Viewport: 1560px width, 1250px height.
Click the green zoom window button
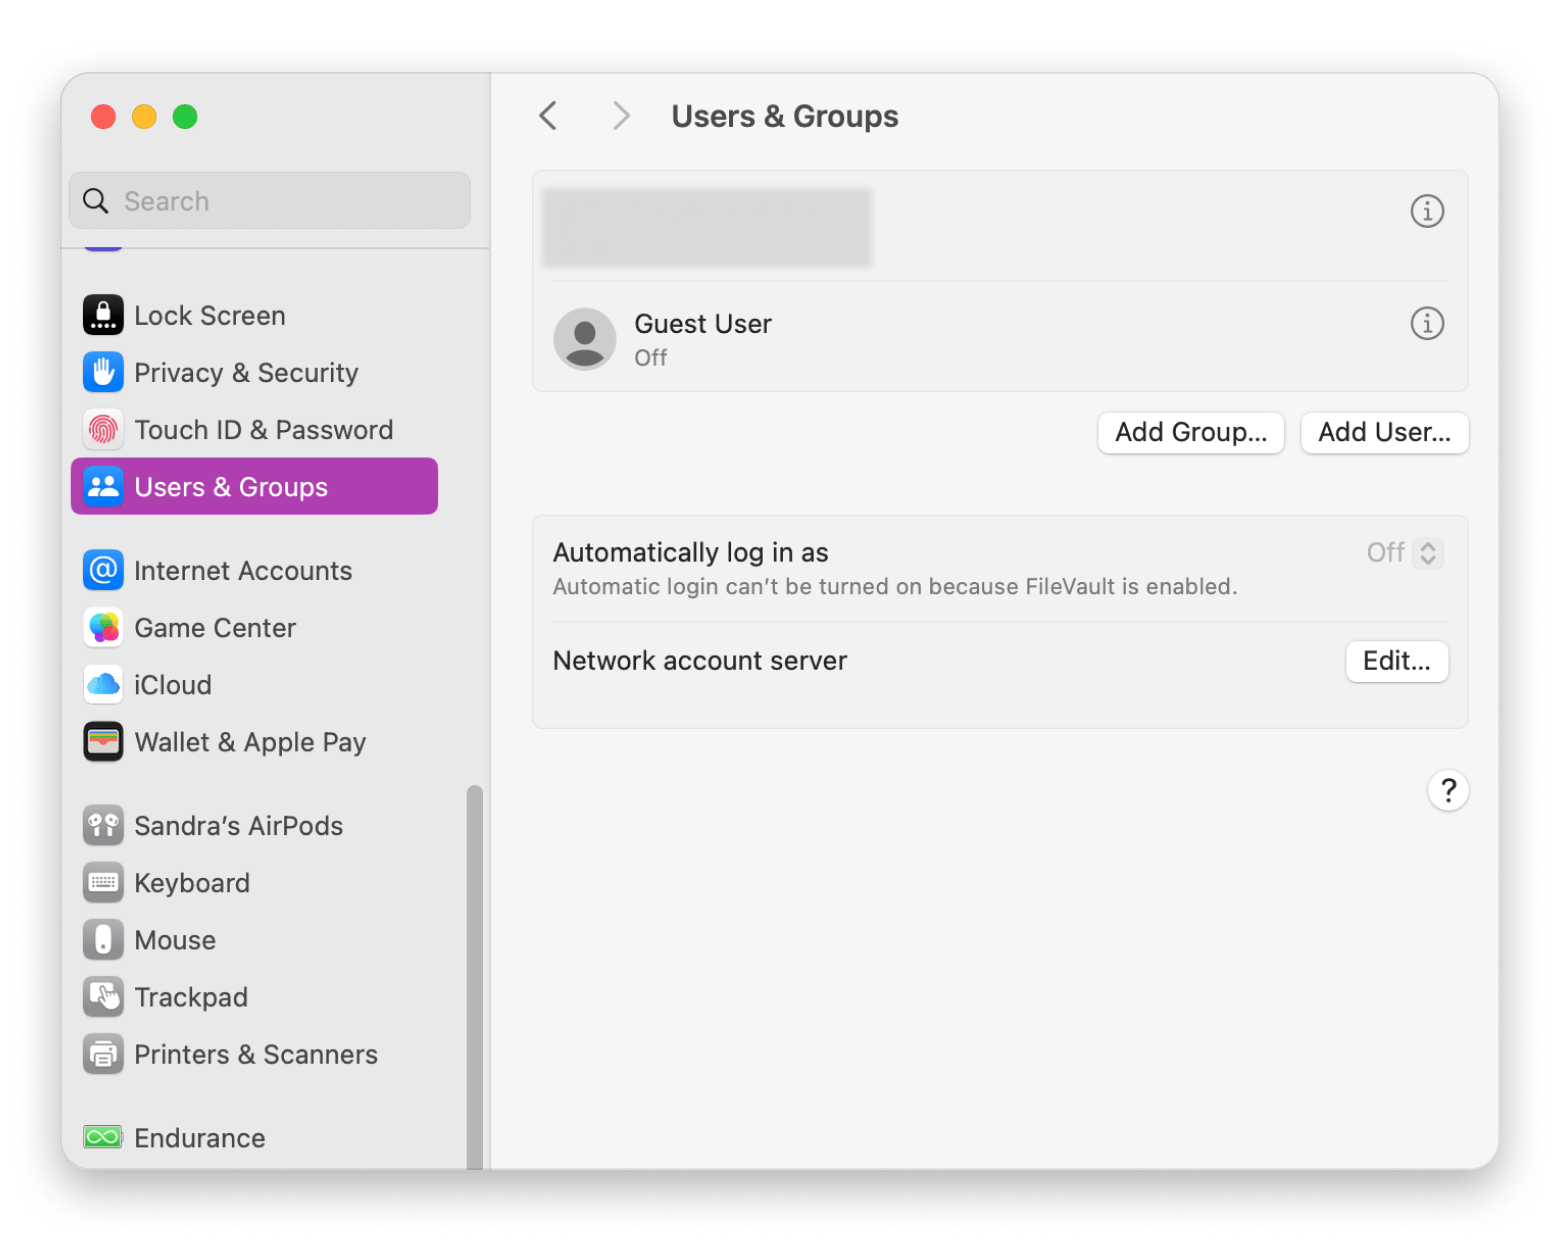click(185, 116)
